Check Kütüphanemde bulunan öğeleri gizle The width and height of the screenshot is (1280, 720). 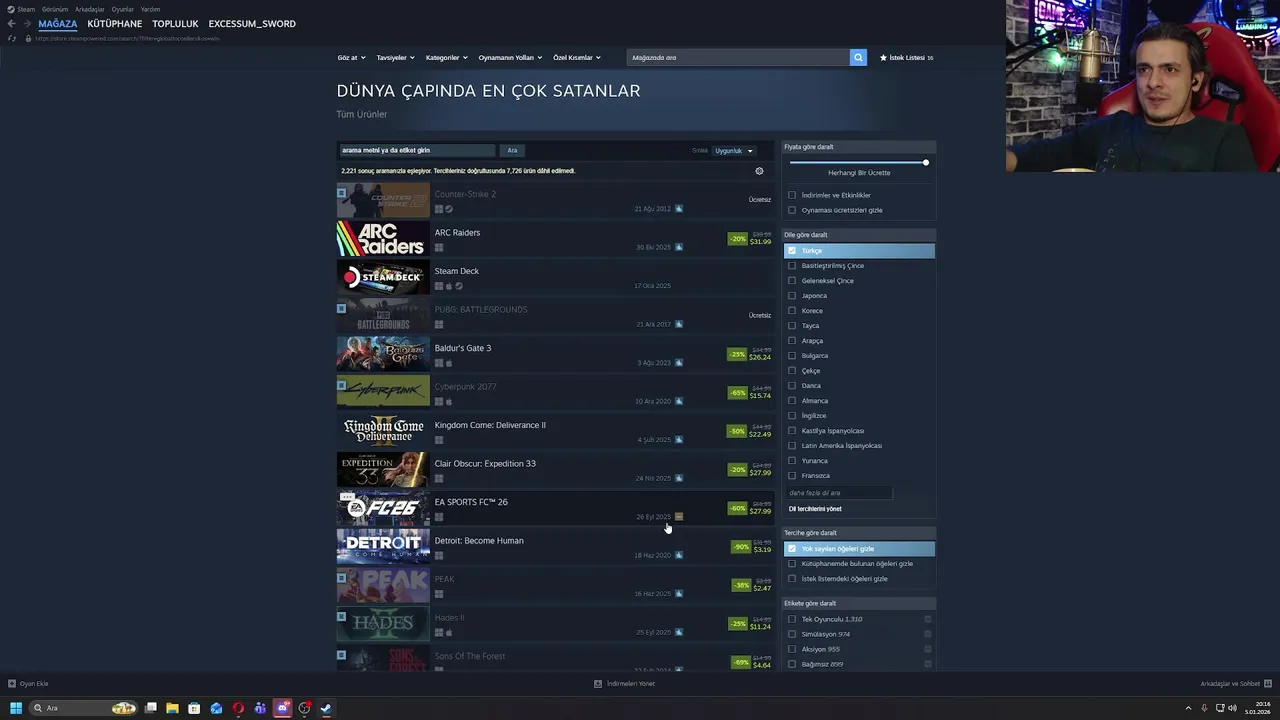click(792, 563)
